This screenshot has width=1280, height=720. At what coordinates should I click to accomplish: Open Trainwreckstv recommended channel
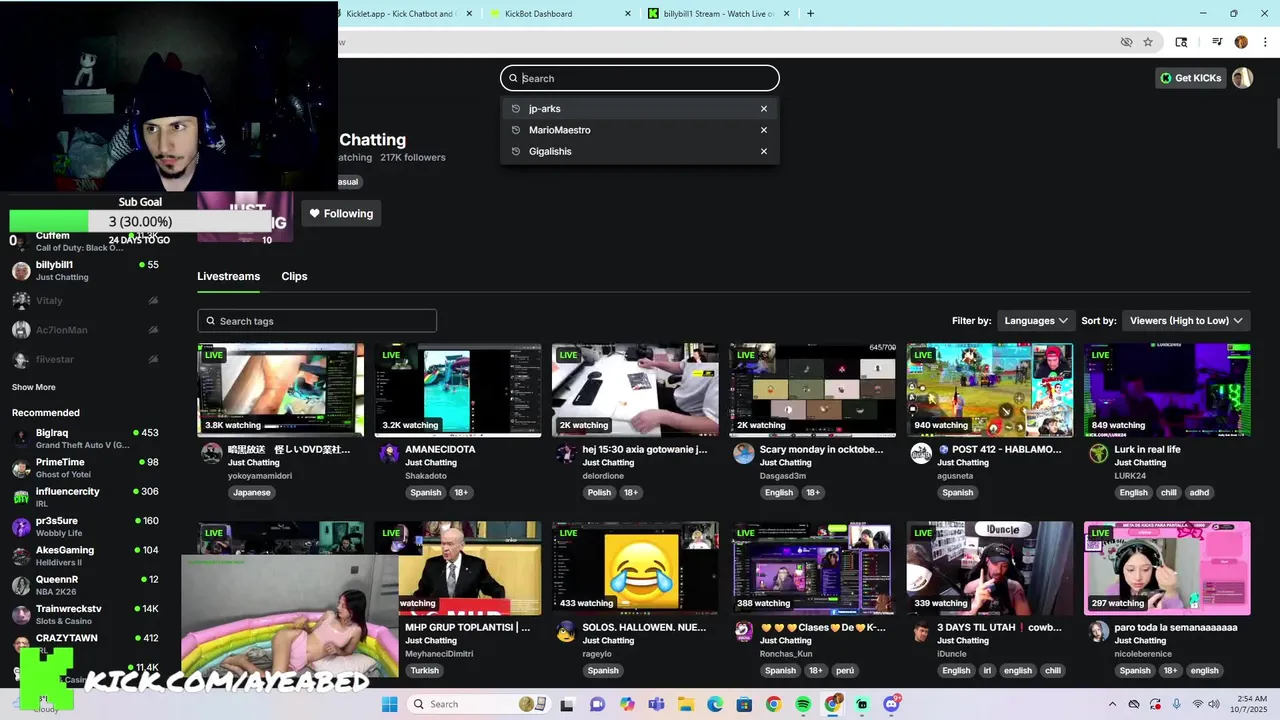point(85,614)
